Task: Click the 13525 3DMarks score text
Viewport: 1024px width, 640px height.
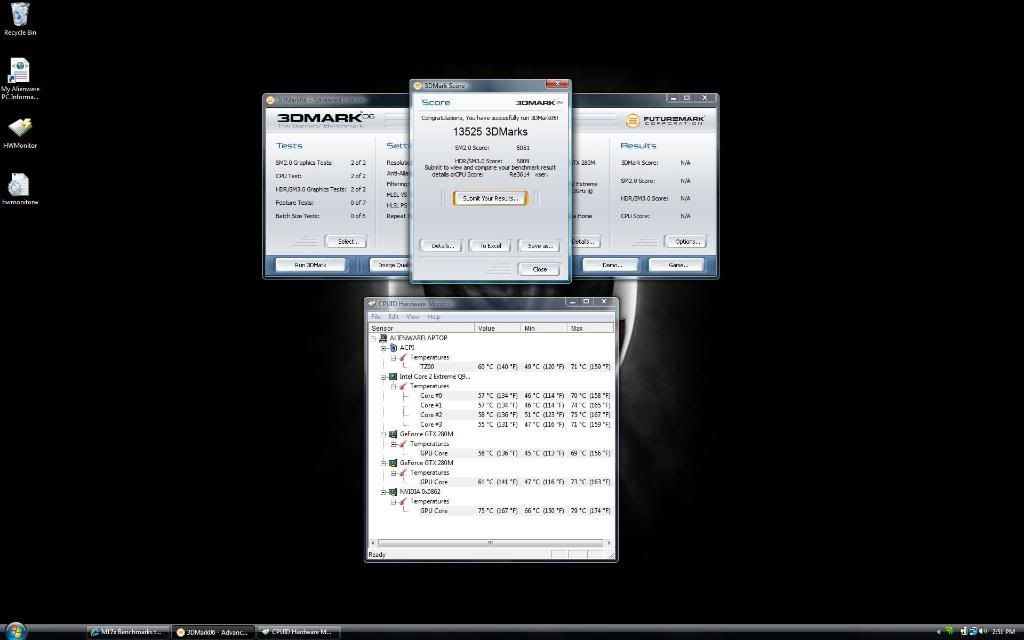Action: click(x=490, y=132)
